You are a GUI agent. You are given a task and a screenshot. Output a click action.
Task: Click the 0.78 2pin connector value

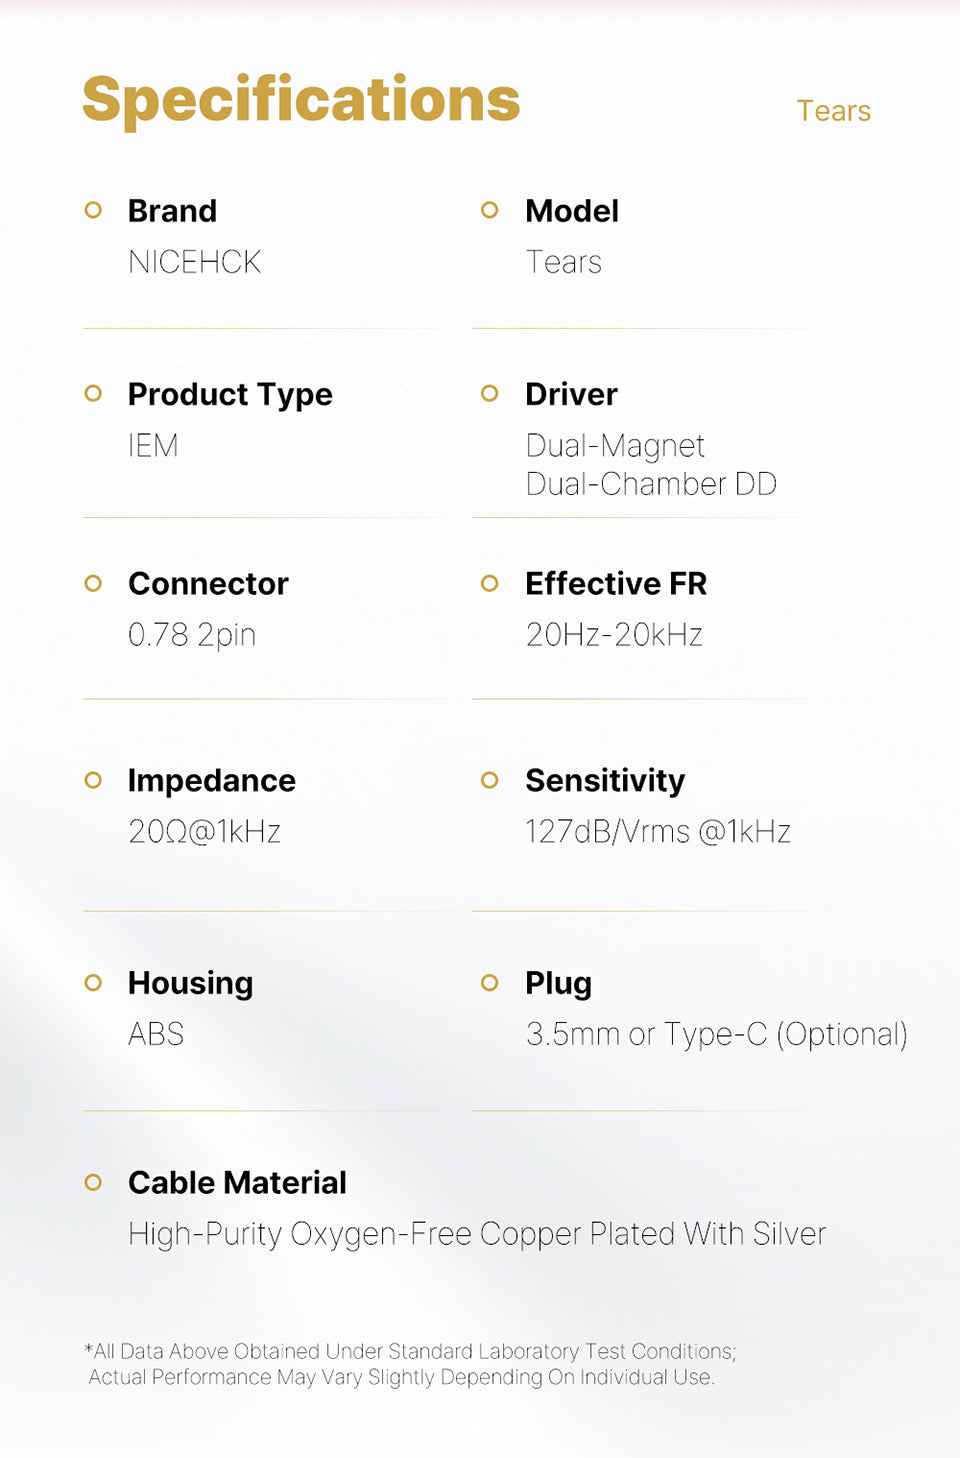click(x=192, y=635)
